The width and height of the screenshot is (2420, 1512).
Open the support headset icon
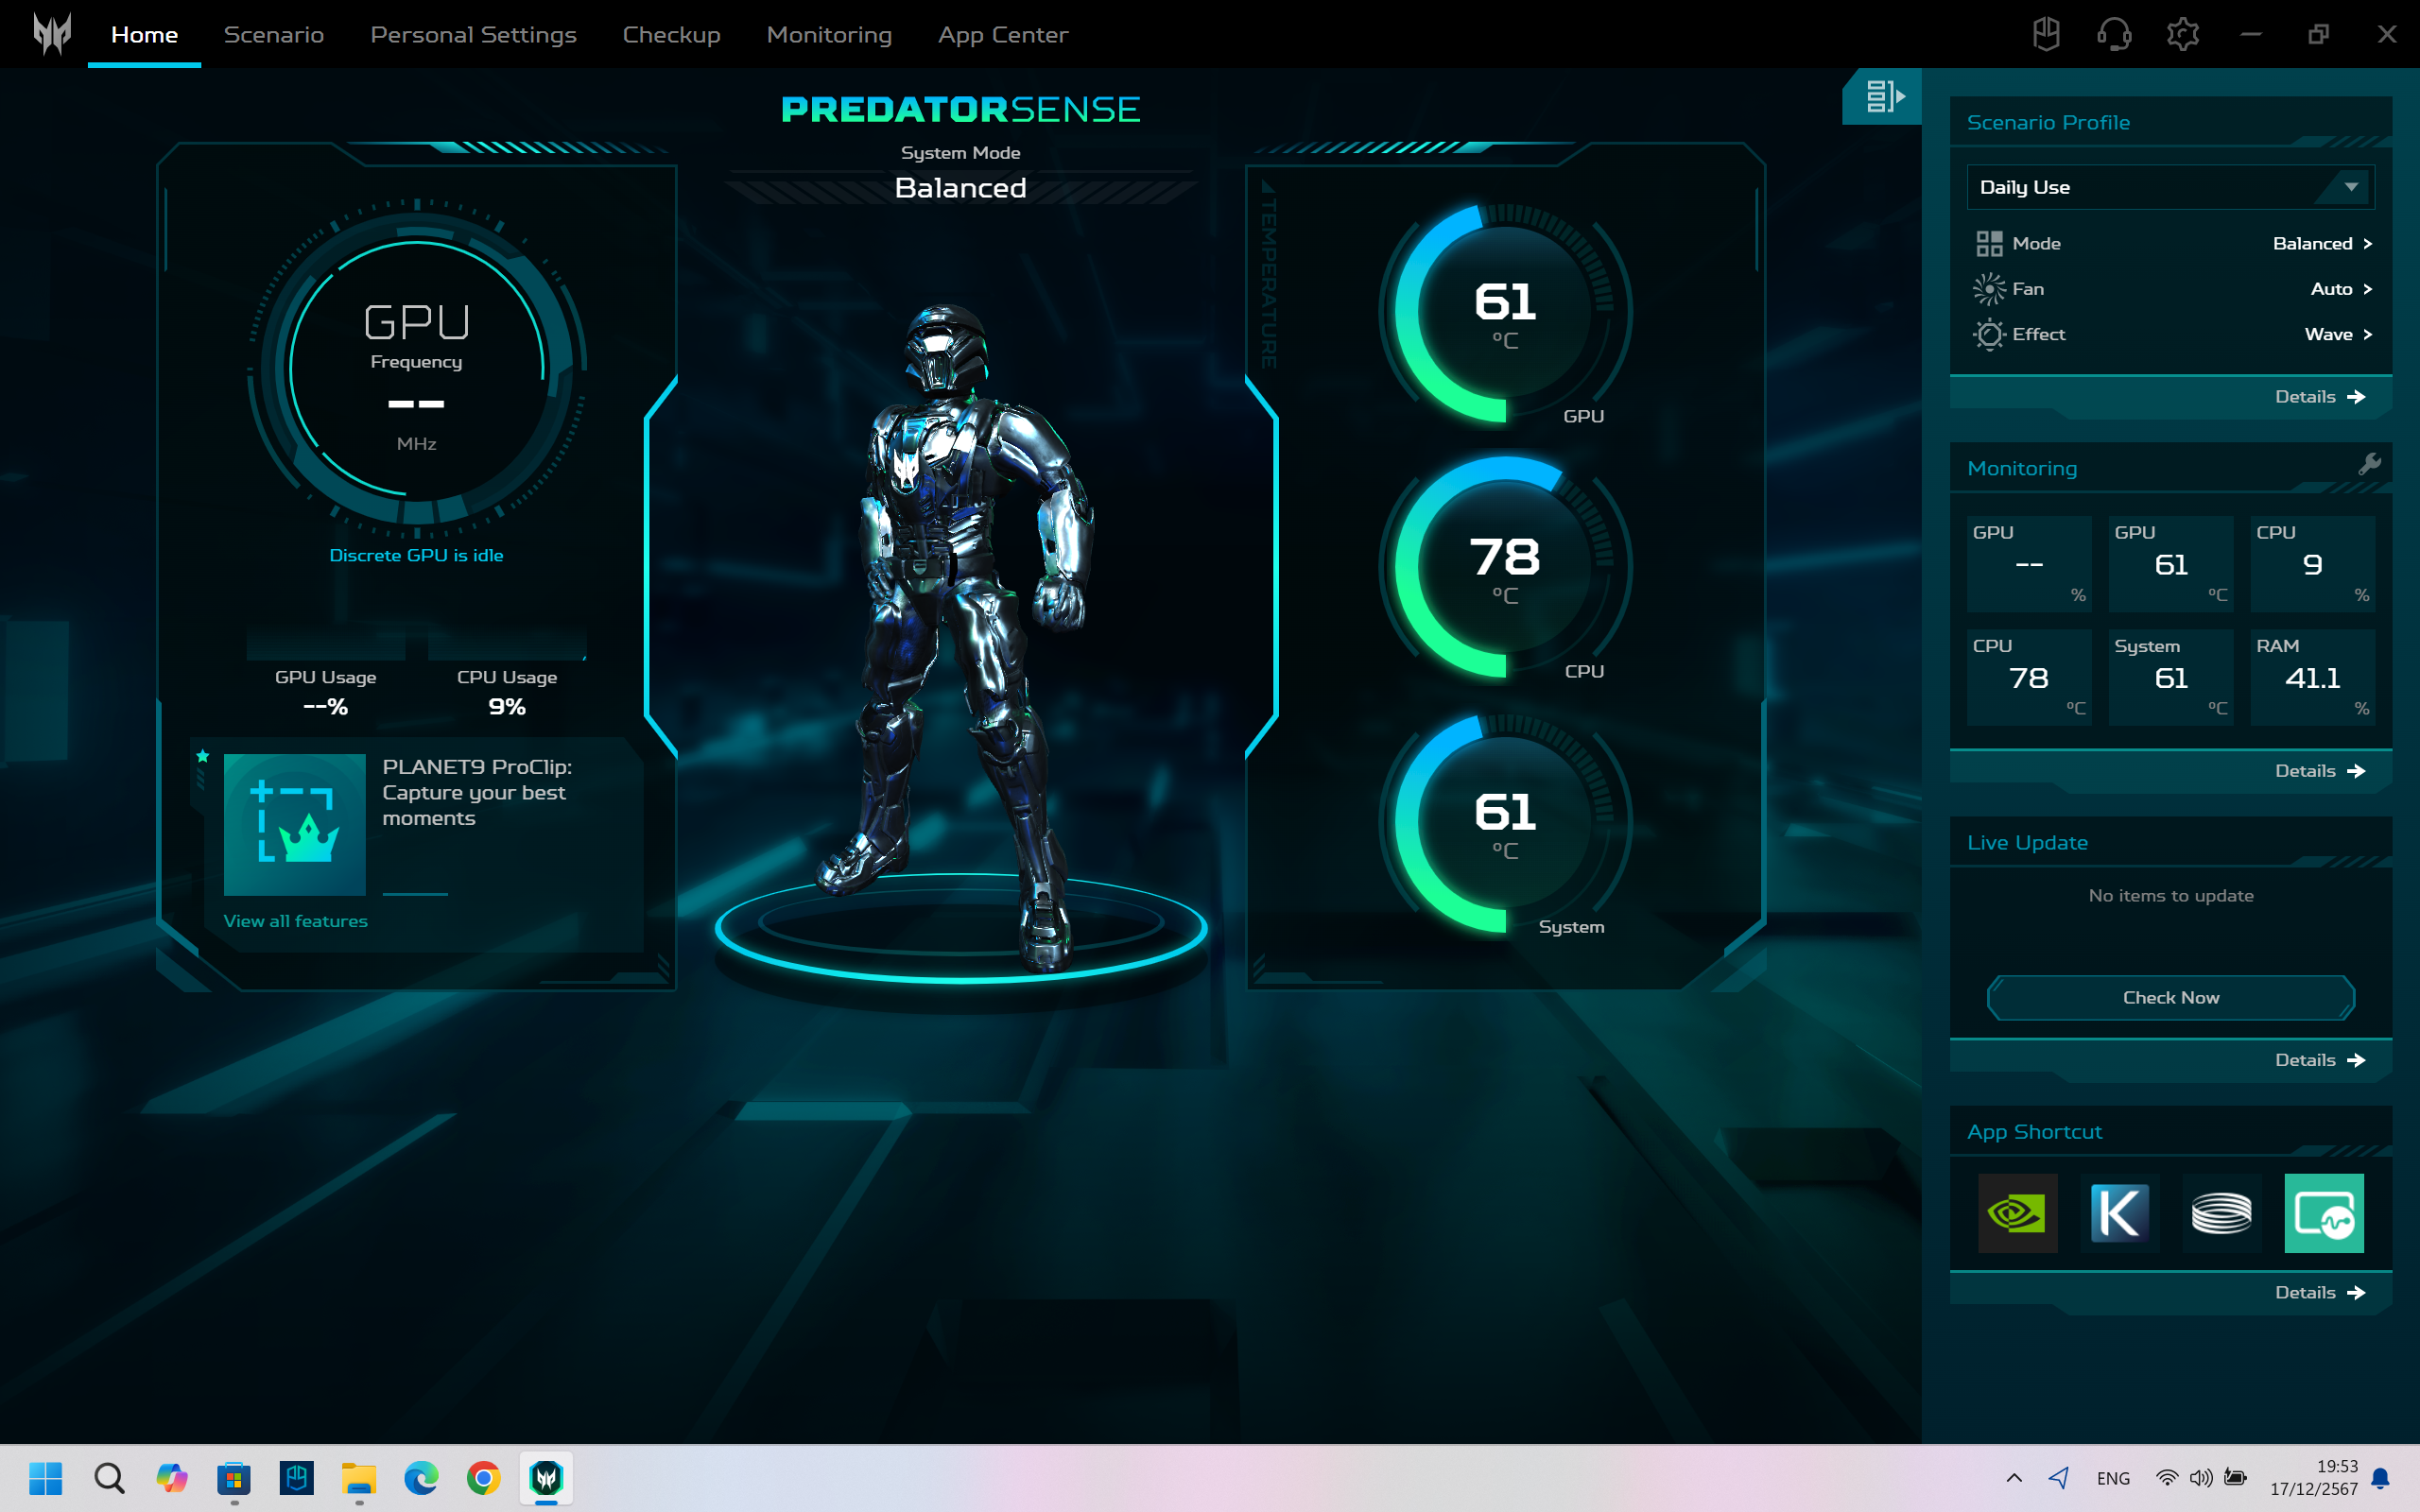coord(2114,34)
